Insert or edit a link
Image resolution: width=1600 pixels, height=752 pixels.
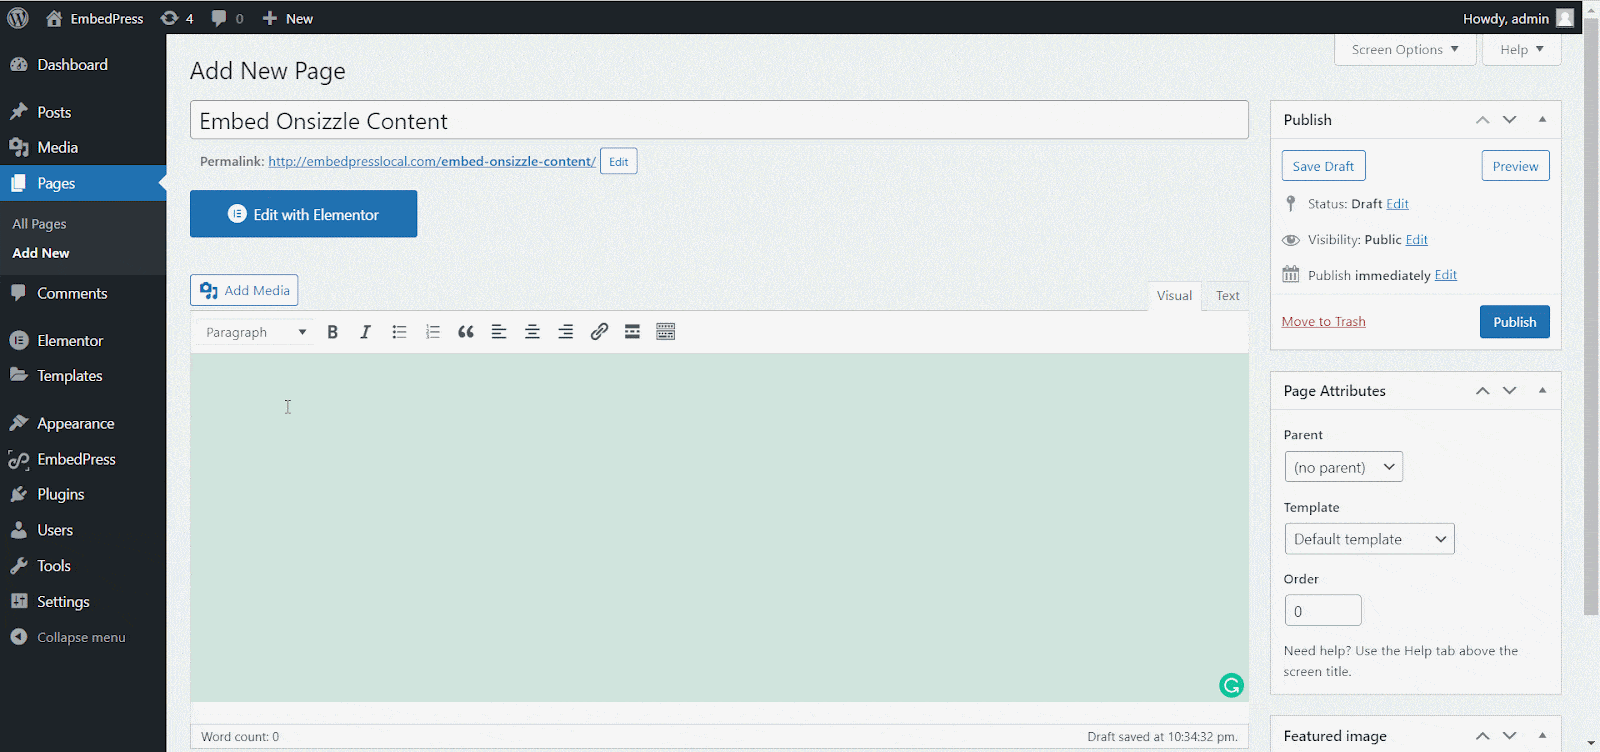[599, 332]
